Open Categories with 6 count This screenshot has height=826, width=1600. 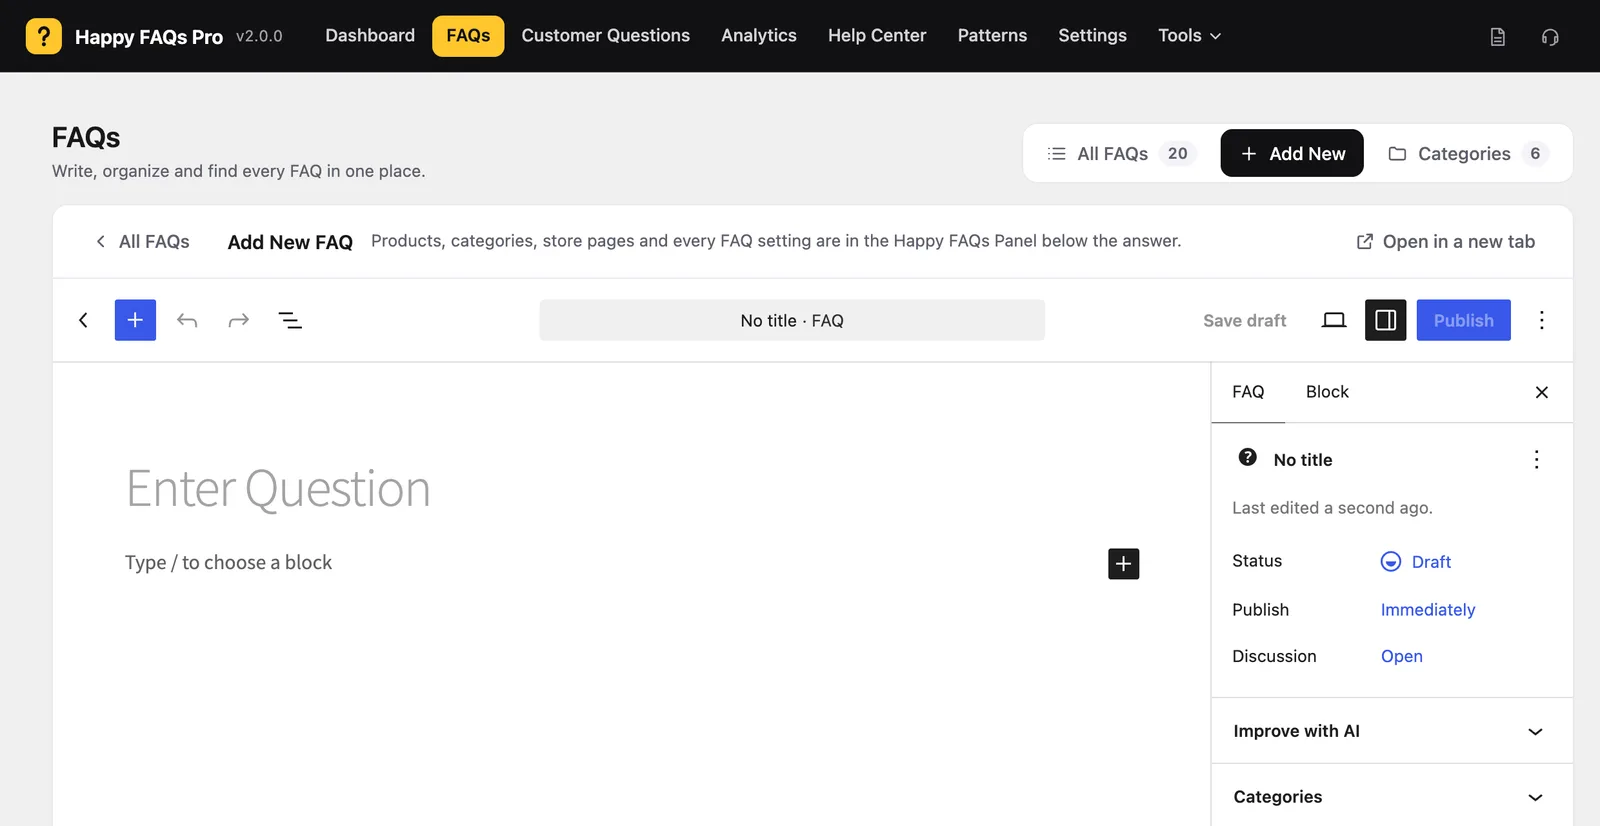[x=1468, y=153]
